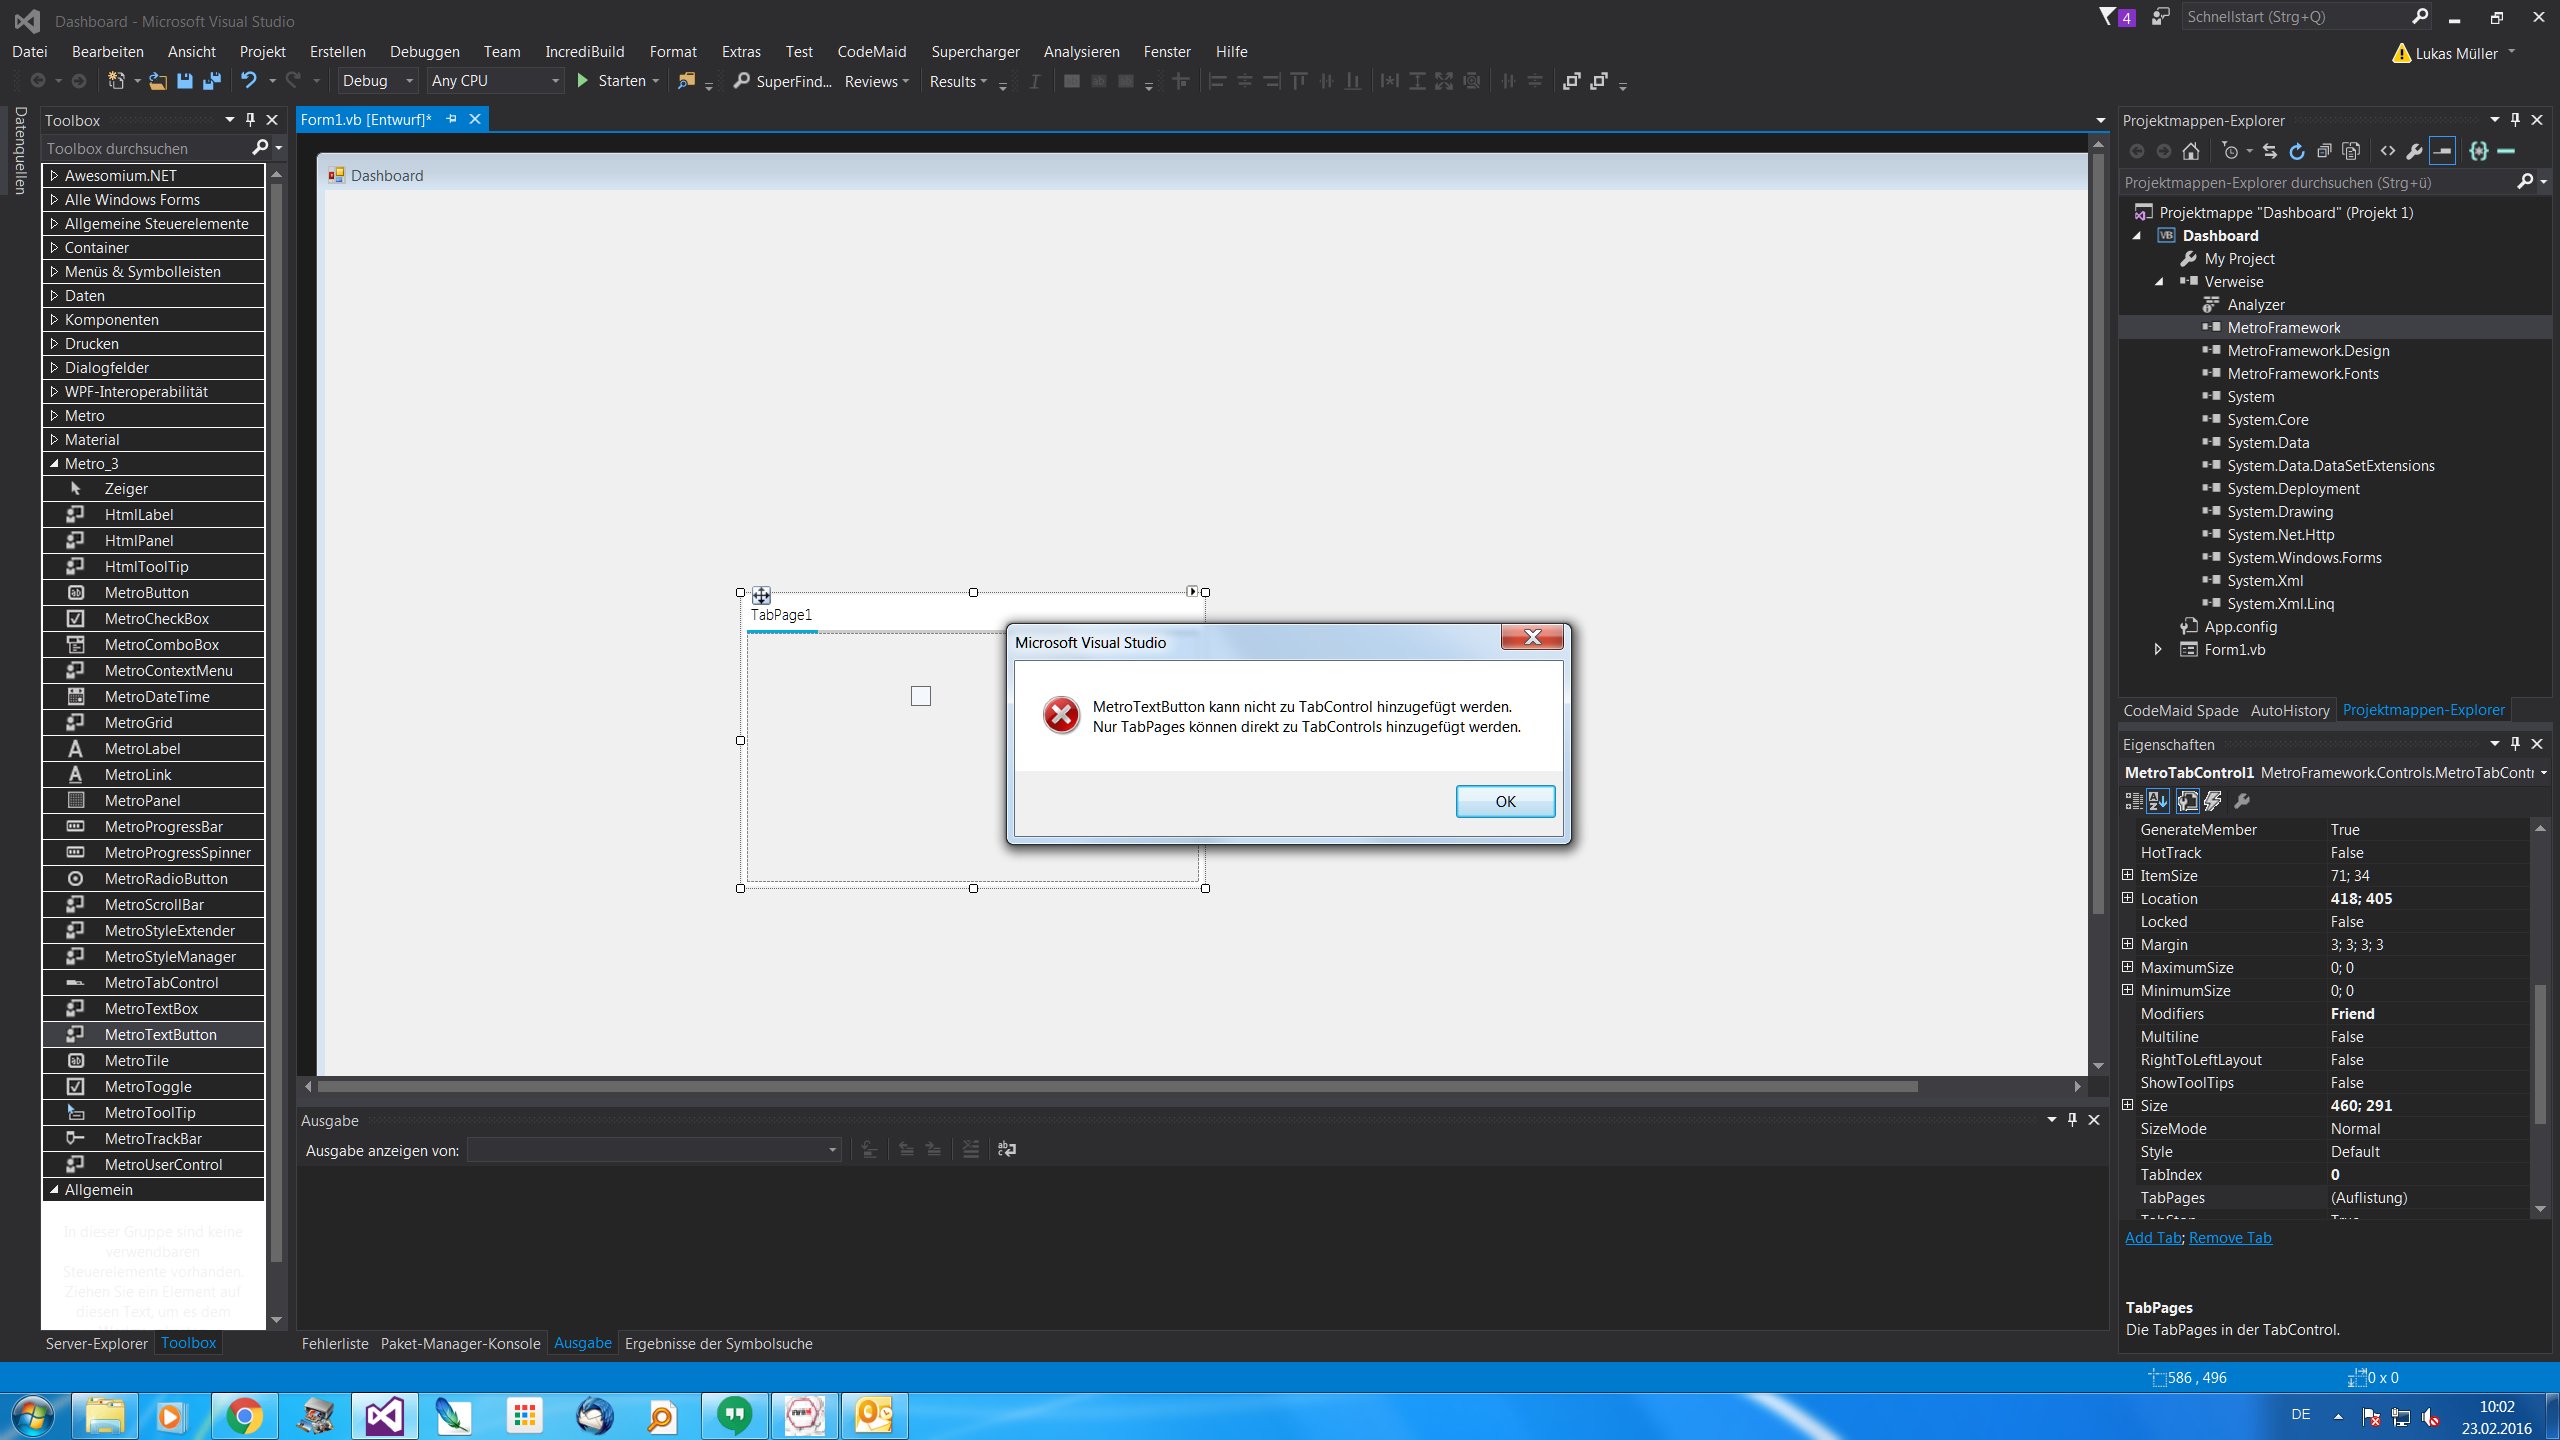
Task: Toggle auto-hide pin on Ausgabe panel
Action: (x=2072, y=1120)
